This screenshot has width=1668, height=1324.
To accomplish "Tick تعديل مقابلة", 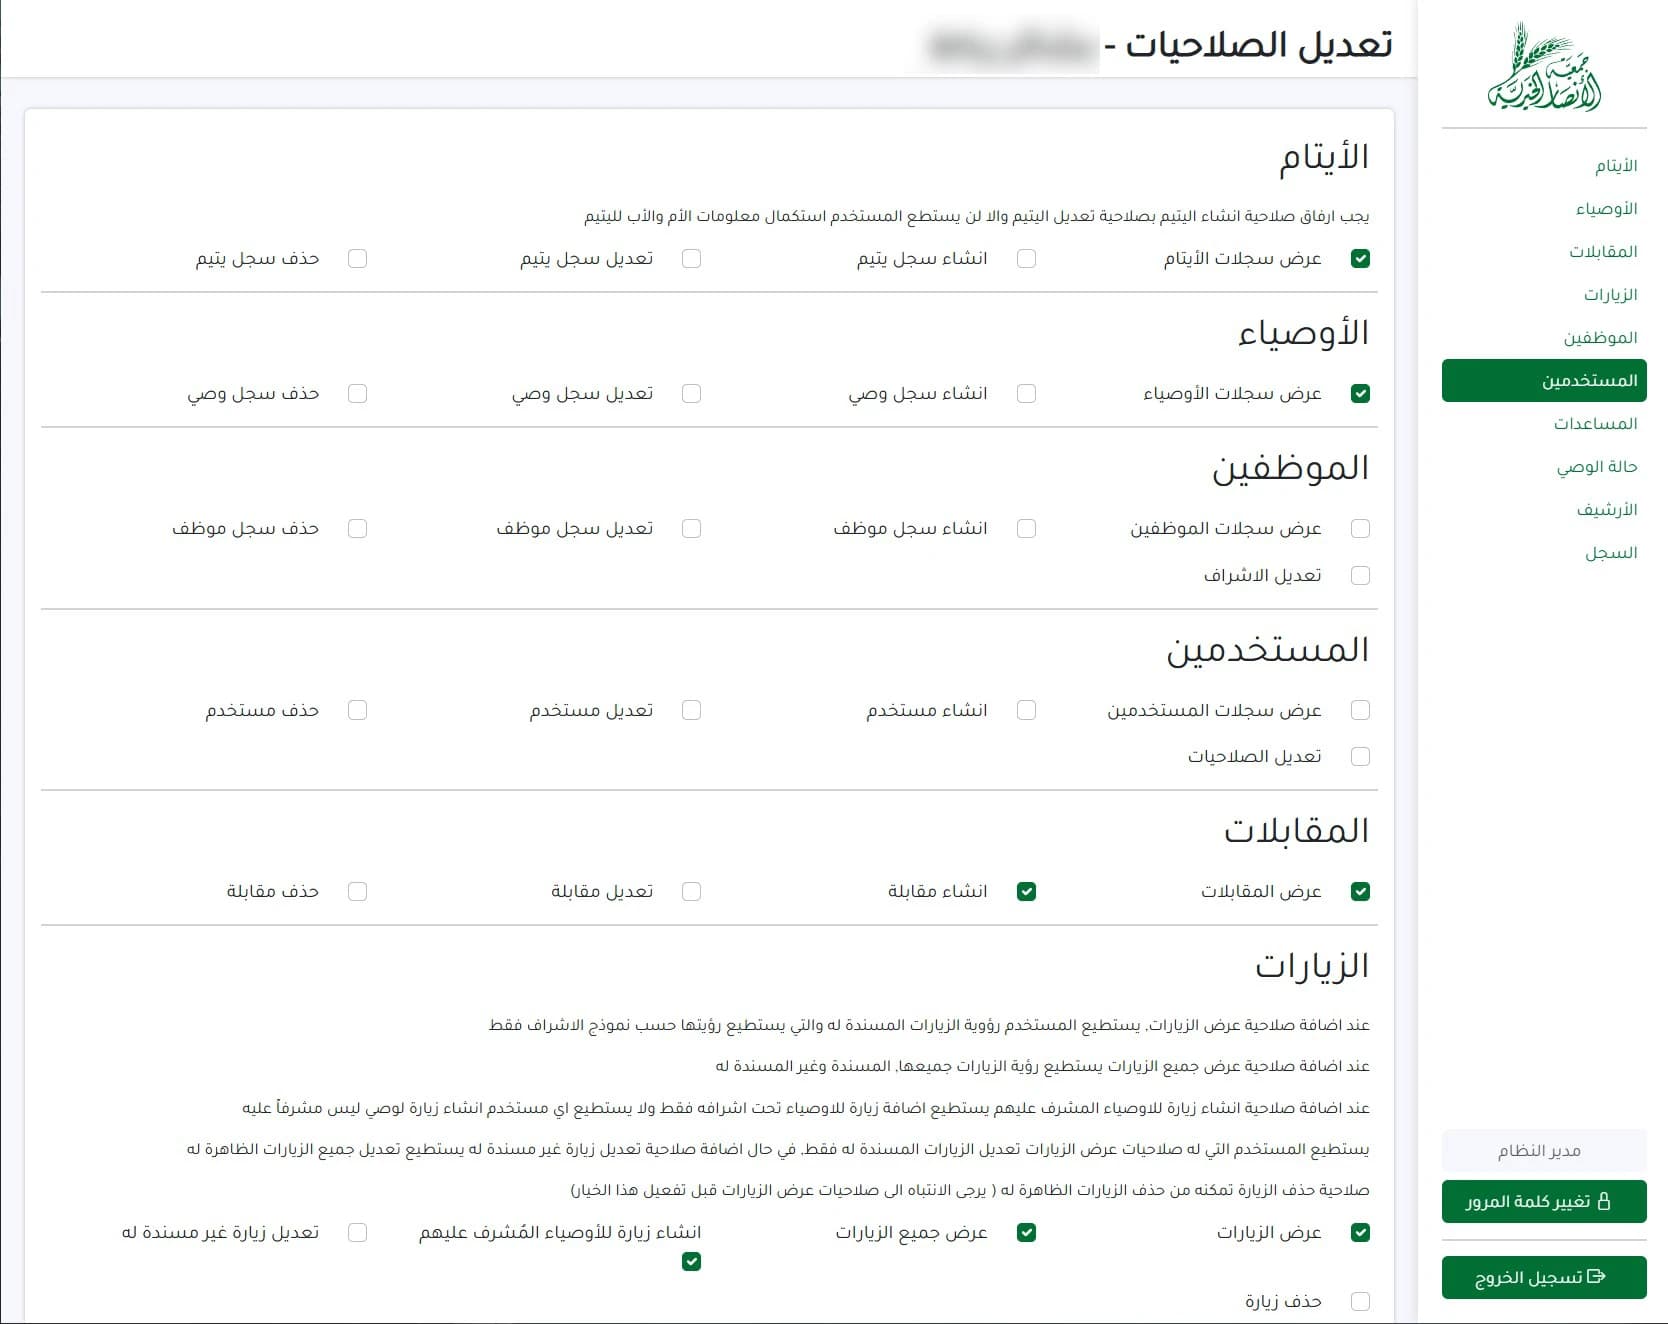I will [691, 892].
